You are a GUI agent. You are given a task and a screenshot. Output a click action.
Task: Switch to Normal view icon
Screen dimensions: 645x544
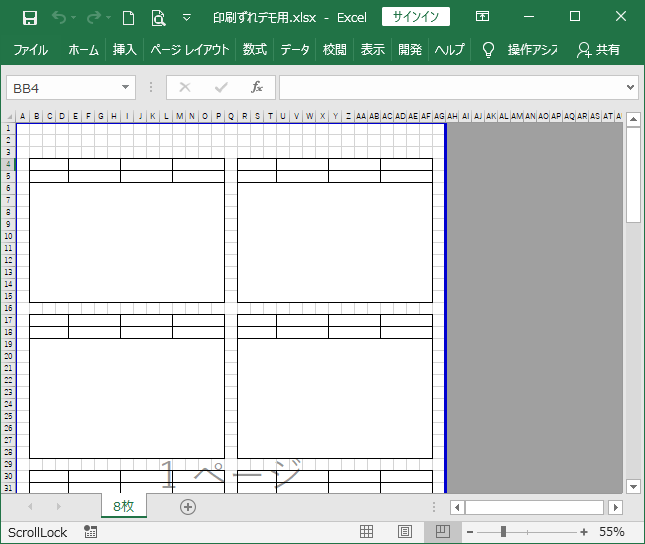(367, 532)
